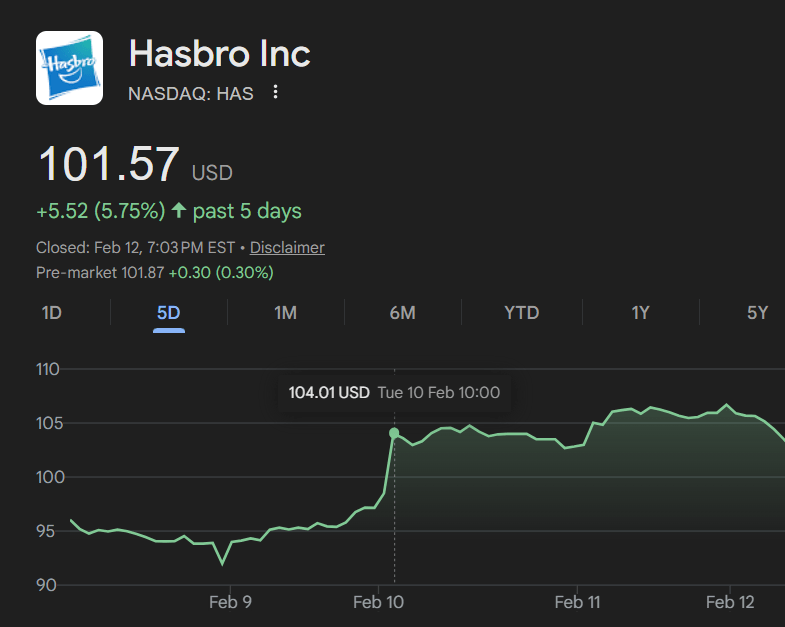
Task: Show the 1M price chart
Action: coord(285,313)
